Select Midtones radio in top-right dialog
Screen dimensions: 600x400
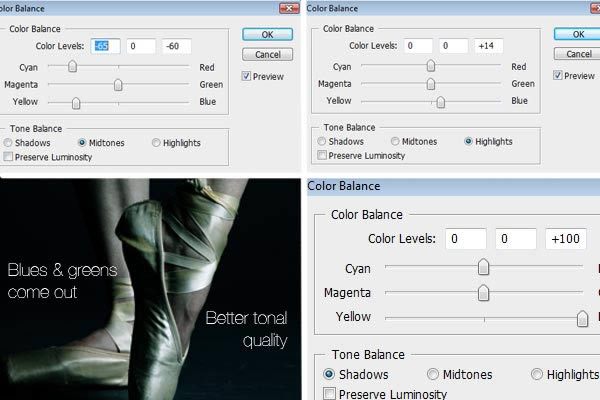click(395, 141)
